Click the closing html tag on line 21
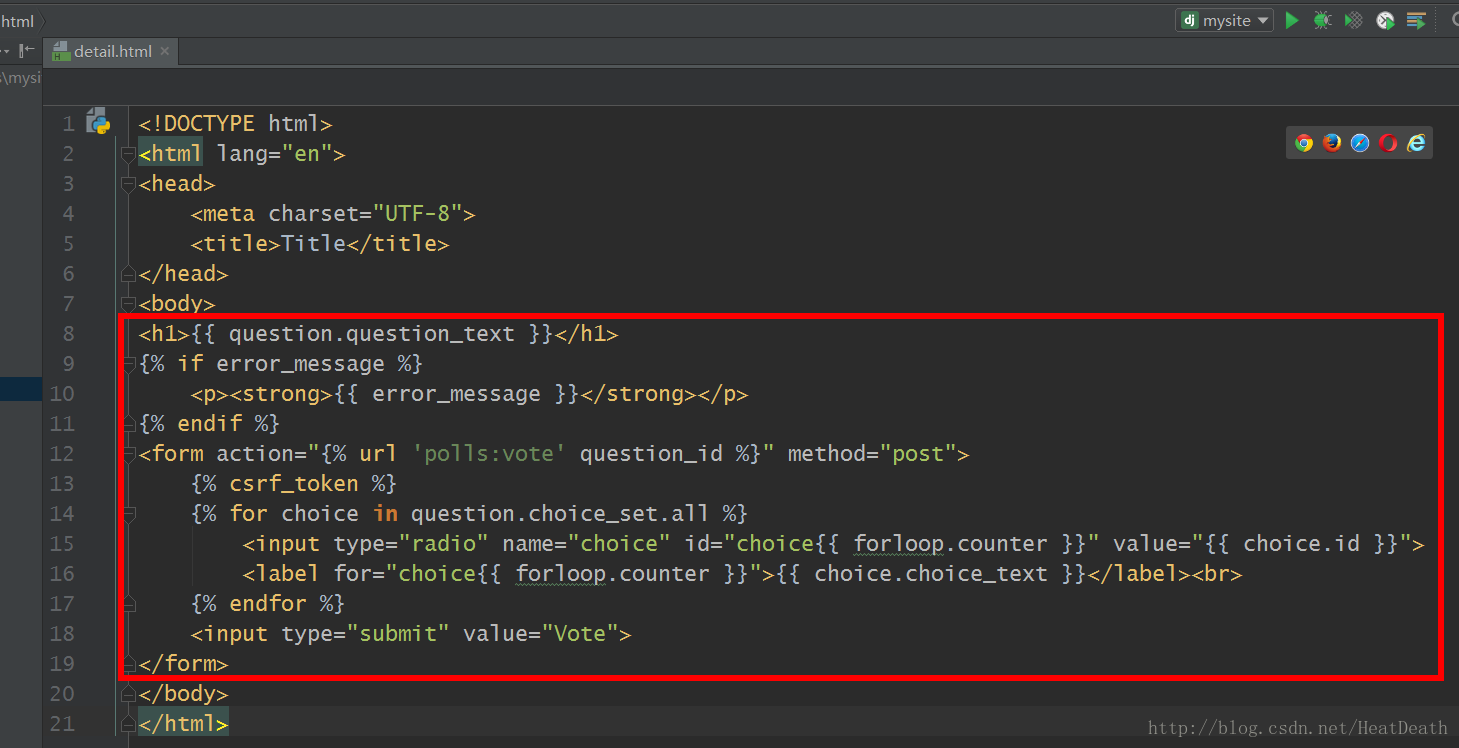1459x748 pixels. click(x=184, y=724)
